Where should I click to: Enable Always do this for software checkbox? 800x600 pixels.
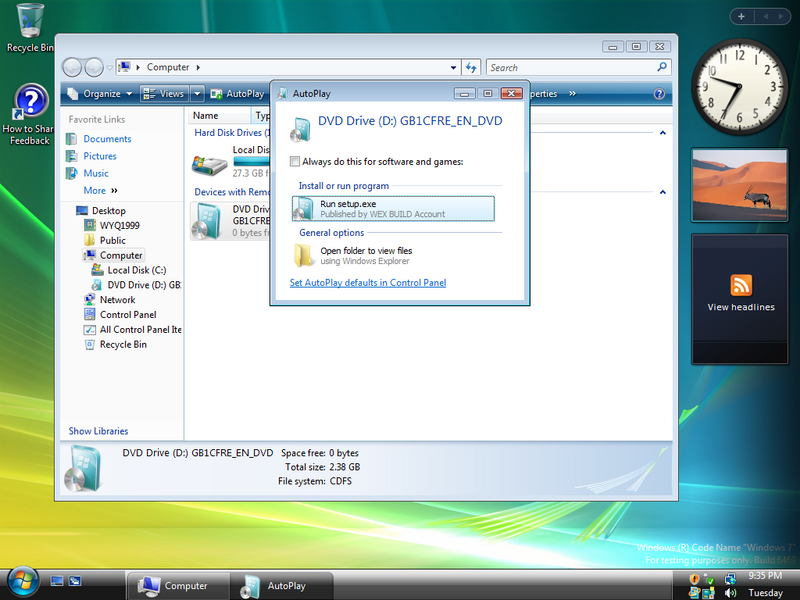[295, 161]
